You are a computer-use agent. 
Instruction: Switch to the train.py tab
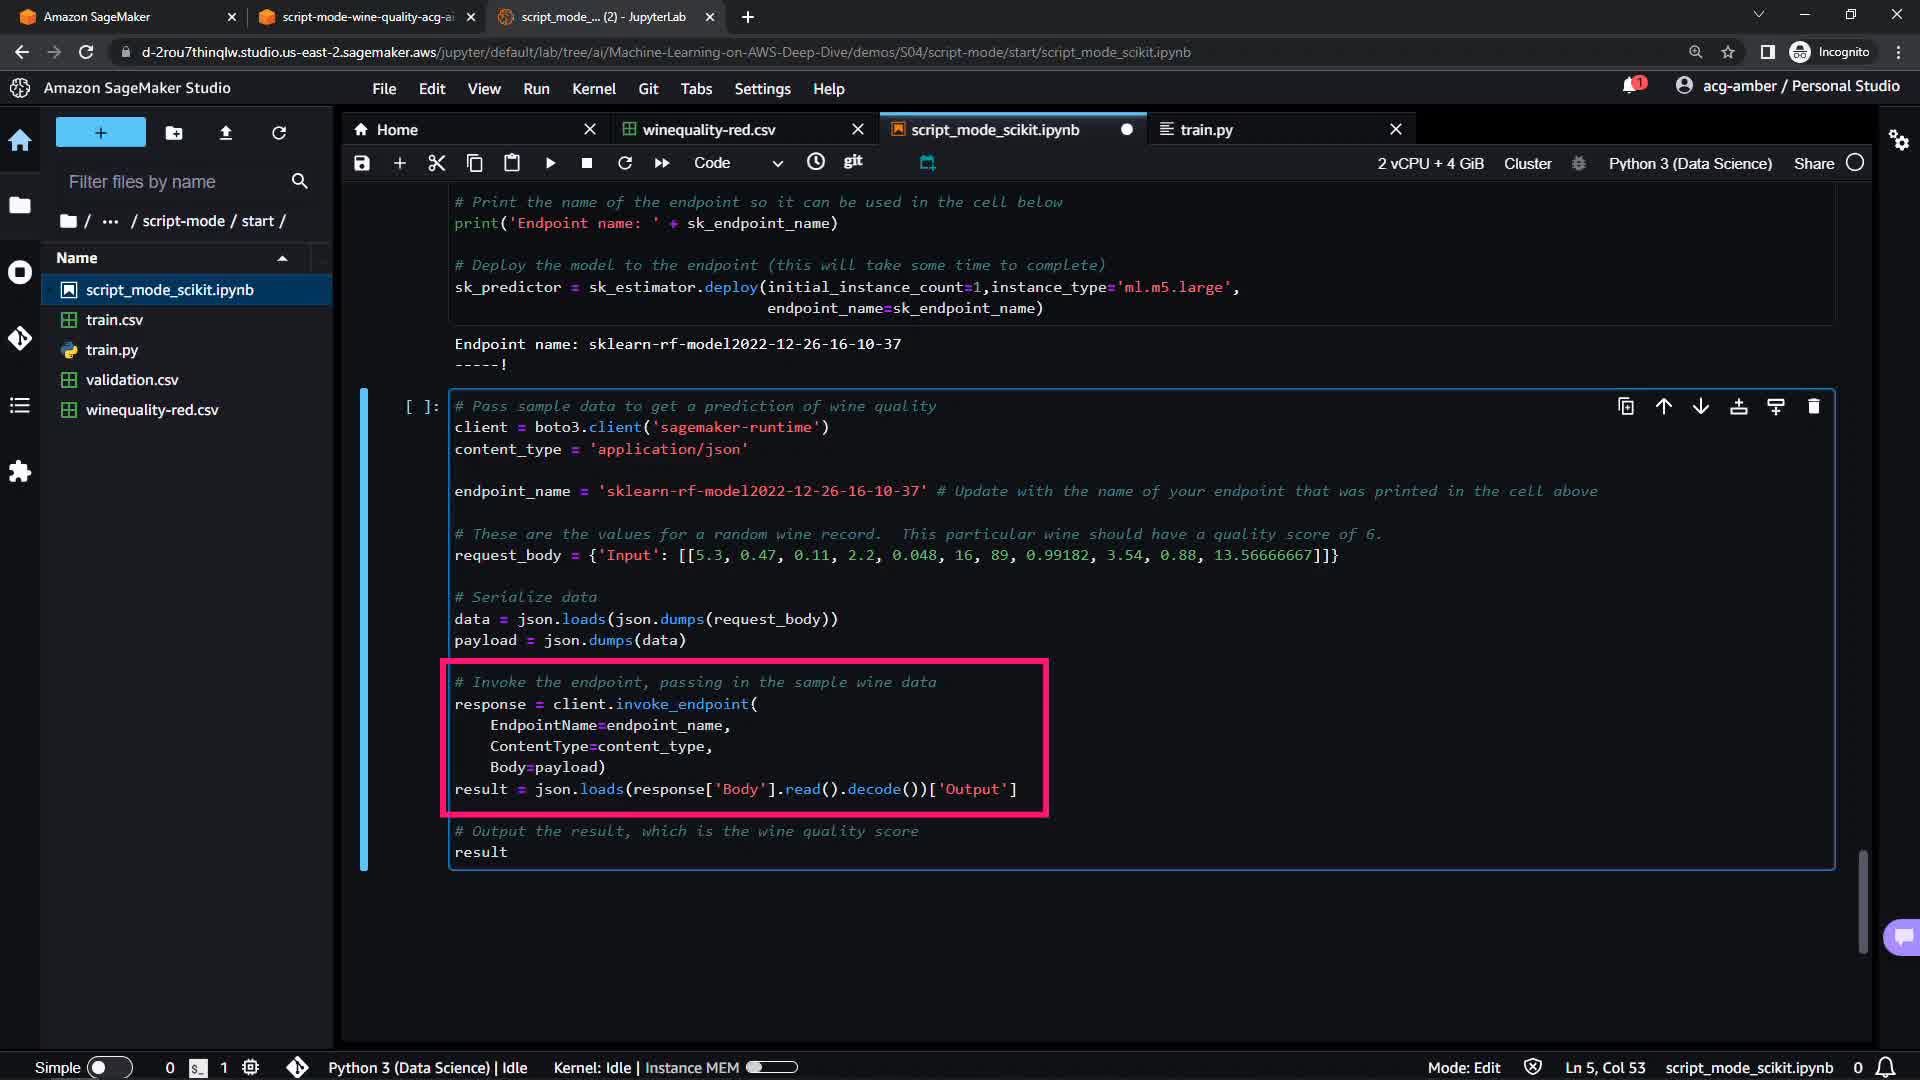1206,130
